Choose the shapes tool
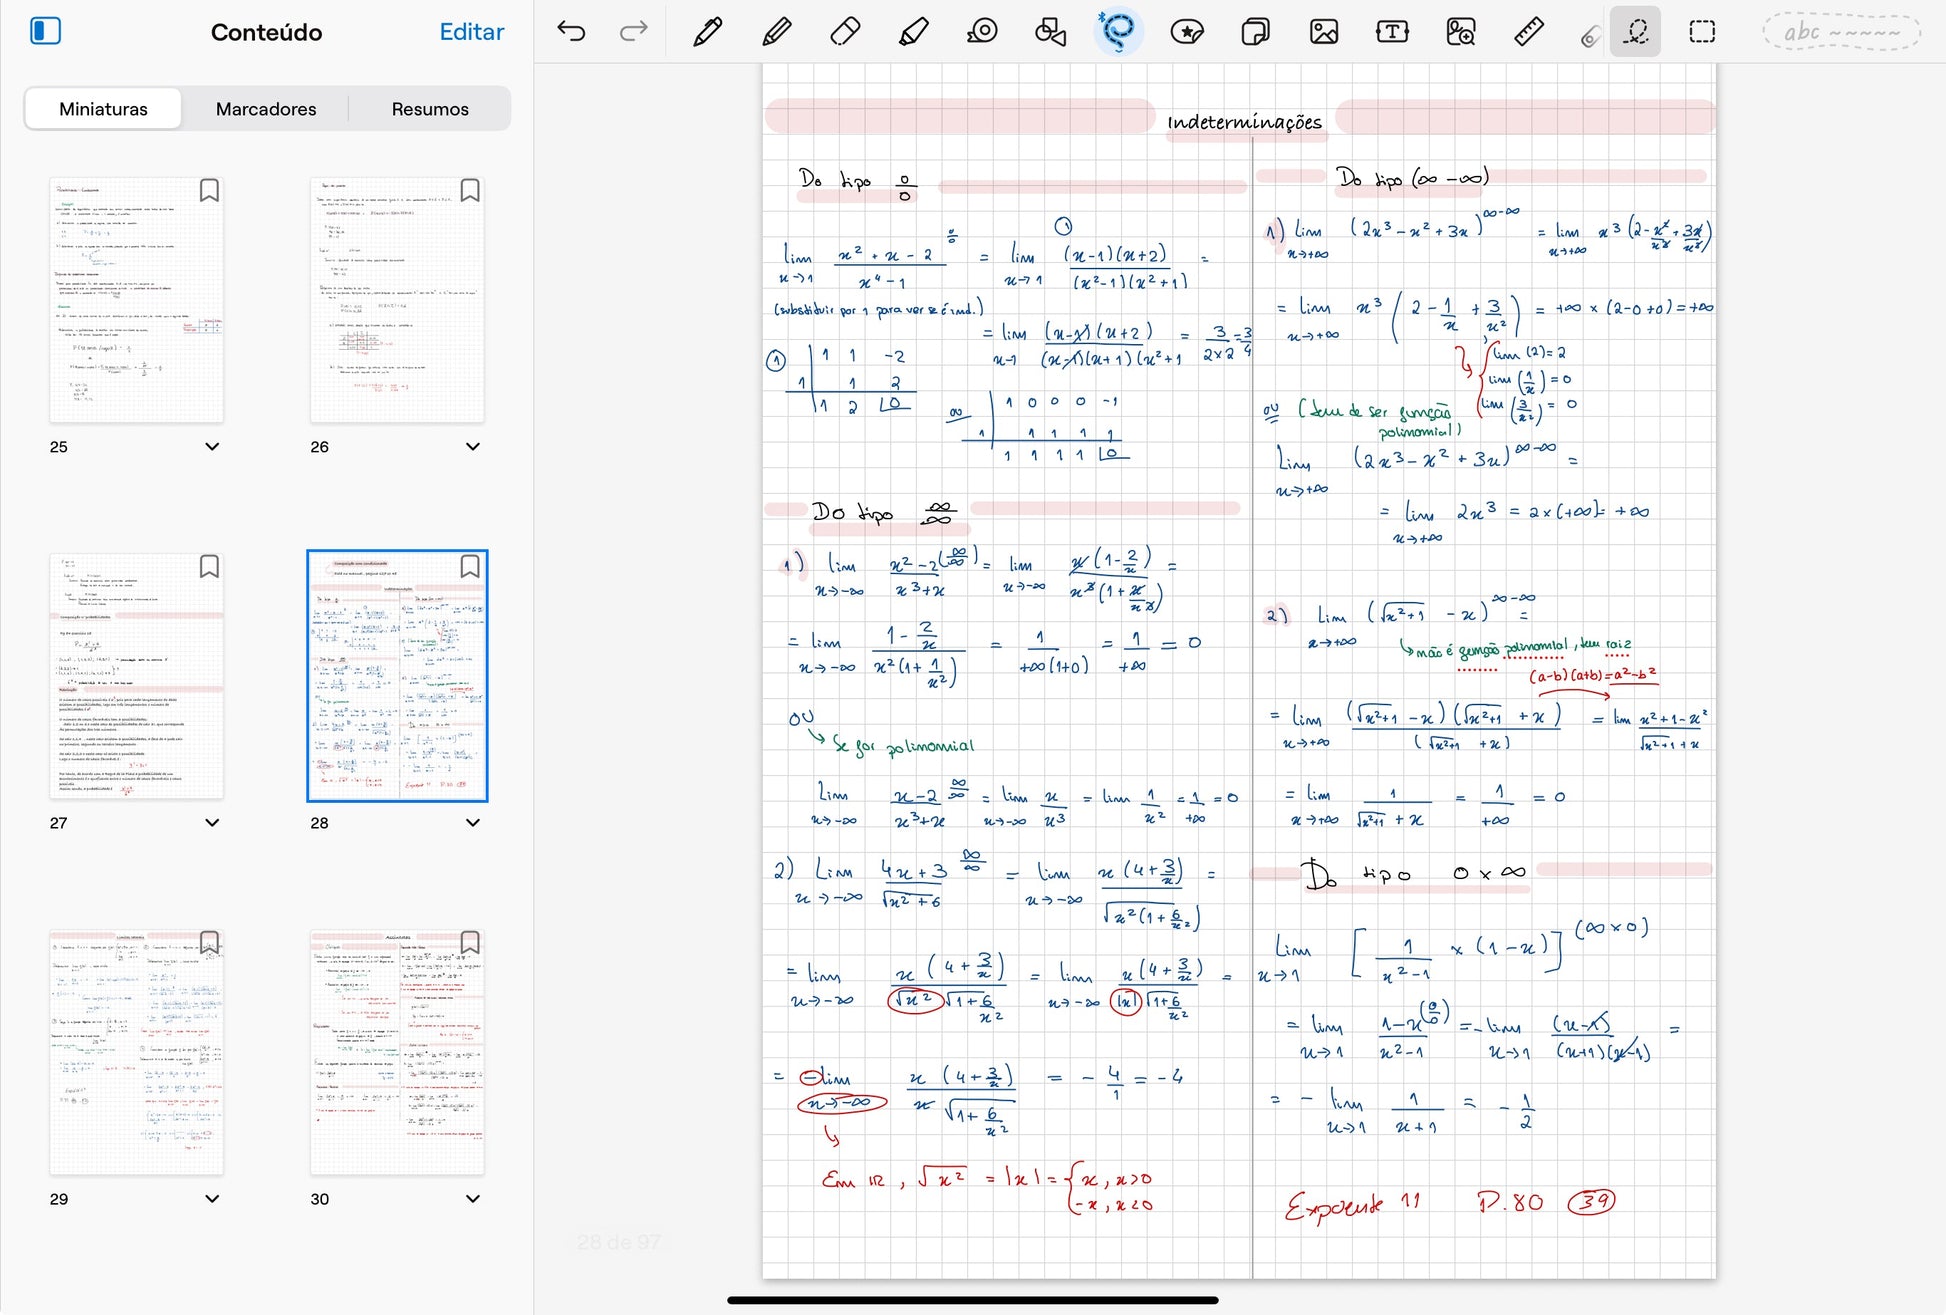 pos(1050,32)
